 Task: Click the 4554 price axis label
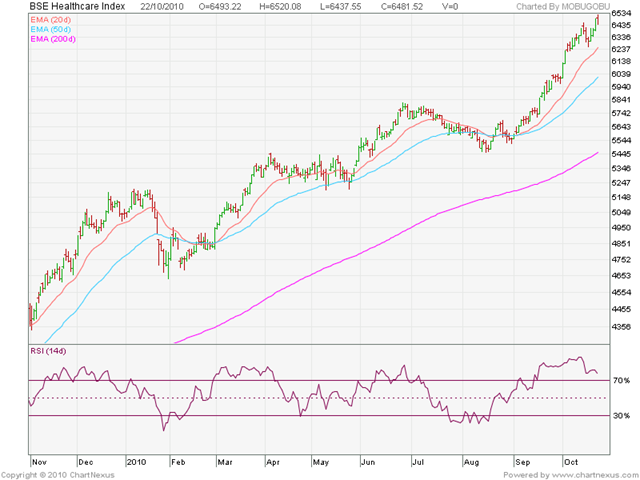tap(621, 292)
